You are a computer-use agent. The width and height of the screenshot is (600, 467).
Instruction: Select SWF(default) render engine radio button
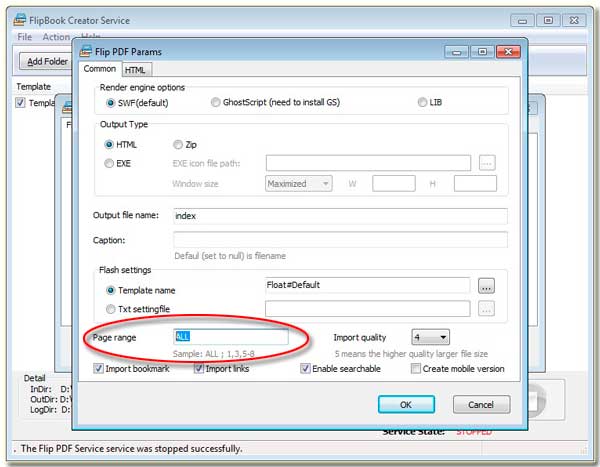coord(110,103)
